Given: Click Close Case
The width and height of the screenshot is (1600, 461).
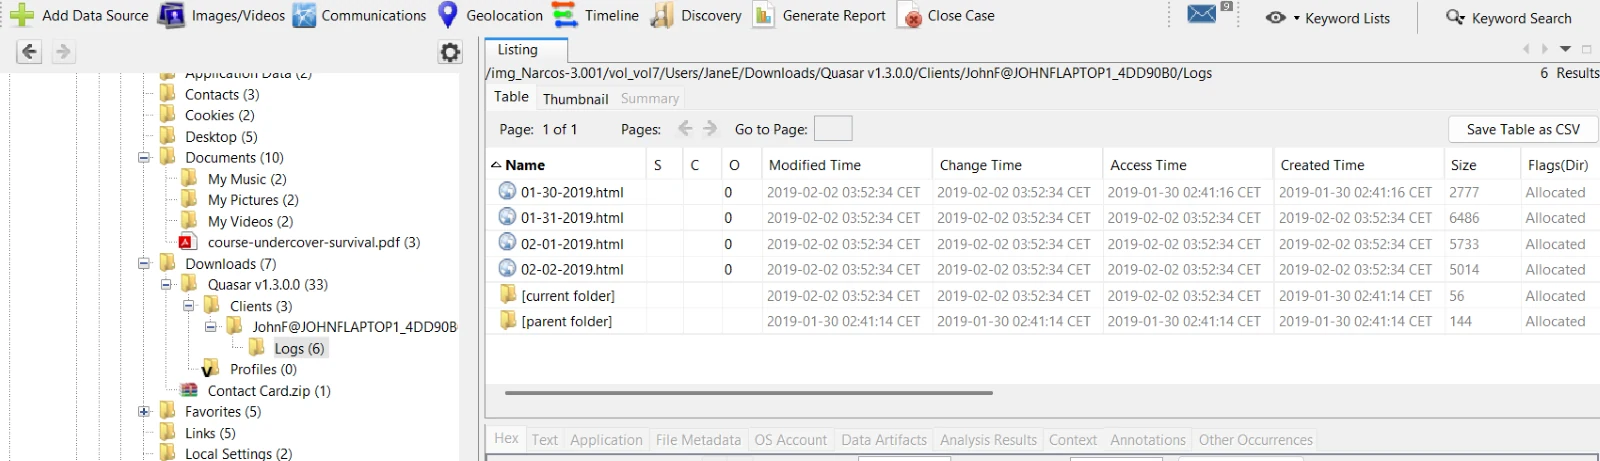Looking at the screenshot, I should (x=946, y=15).
